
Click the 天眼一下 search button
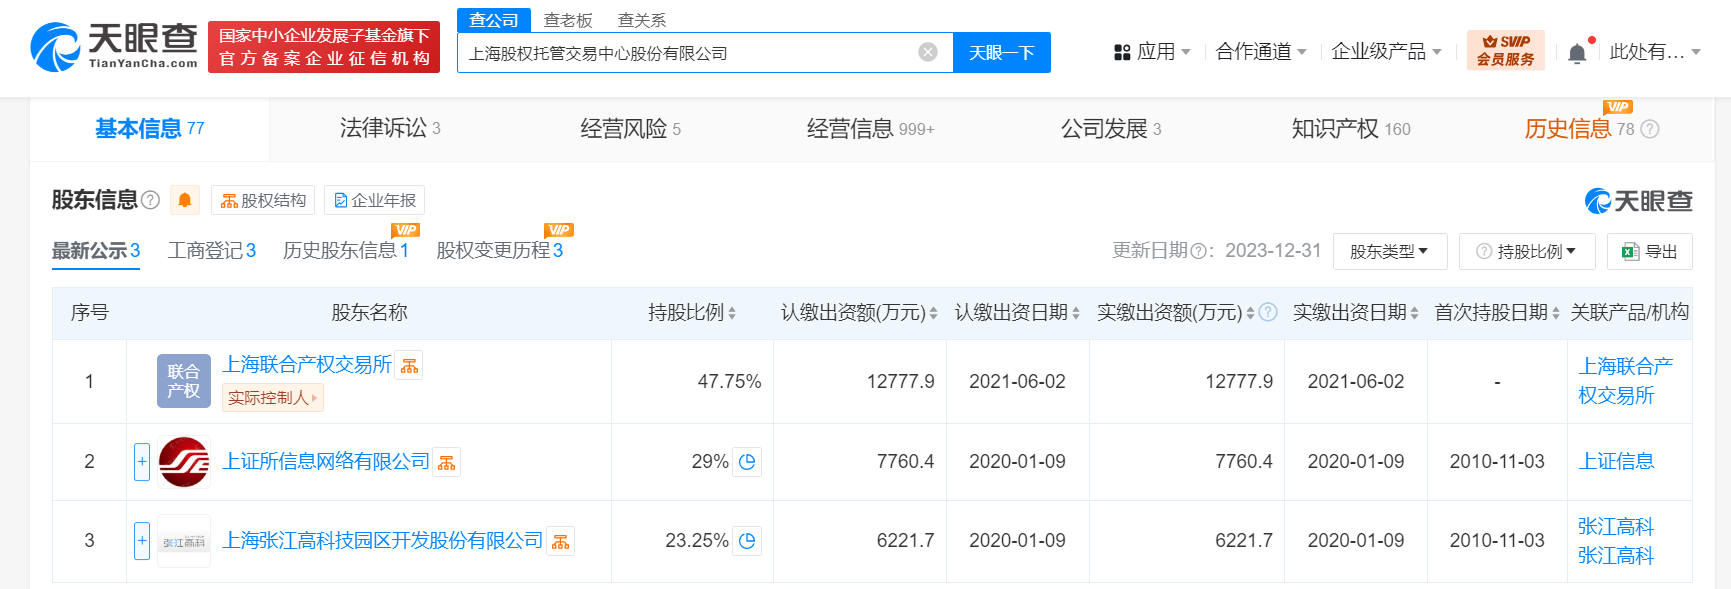pyautogui.click(x=1002, y=53)
